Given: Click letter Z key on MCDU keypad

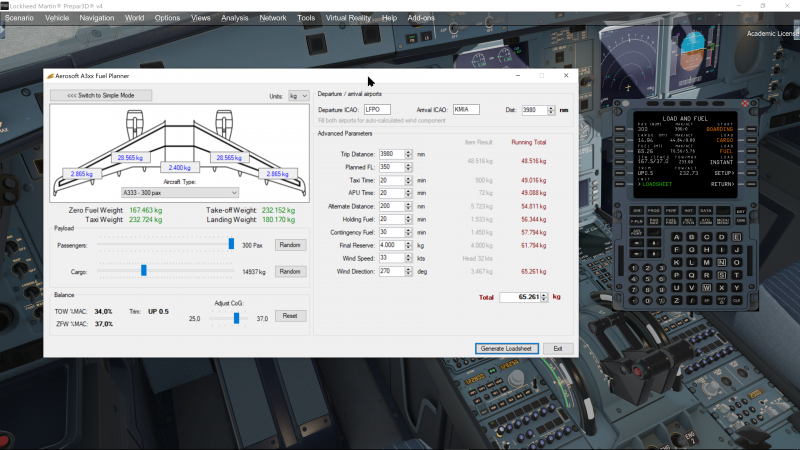Looking at the screenshot, I should point(677,300).
